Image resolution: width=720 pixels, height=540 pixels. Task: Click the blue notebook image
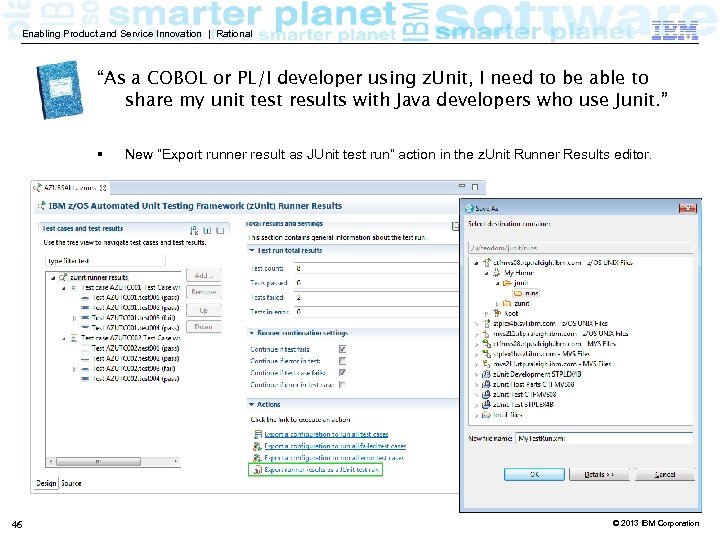(60, 90)
